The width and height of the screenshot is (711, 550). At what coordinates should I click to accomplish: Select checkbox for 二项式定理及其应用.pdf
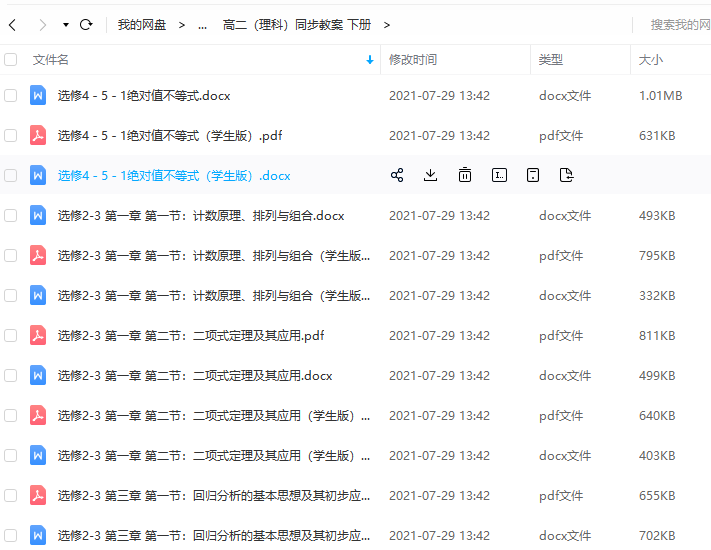point(11,336)
